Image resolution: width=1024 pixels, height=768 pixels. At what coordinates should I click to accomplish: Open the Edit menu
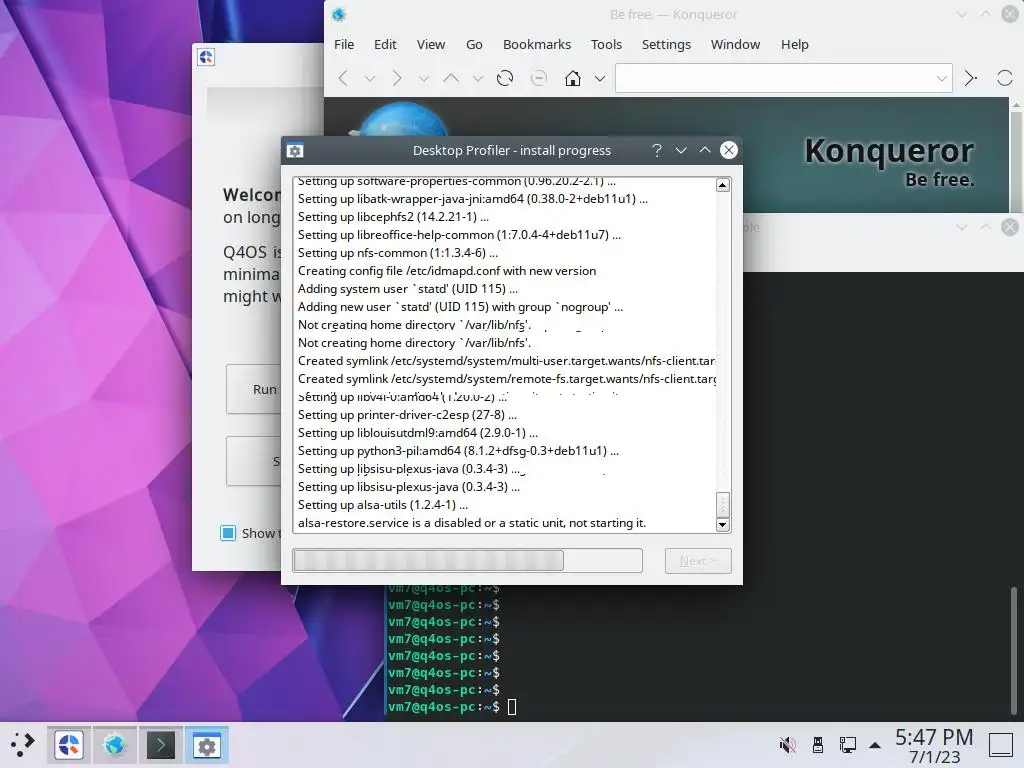385,44
